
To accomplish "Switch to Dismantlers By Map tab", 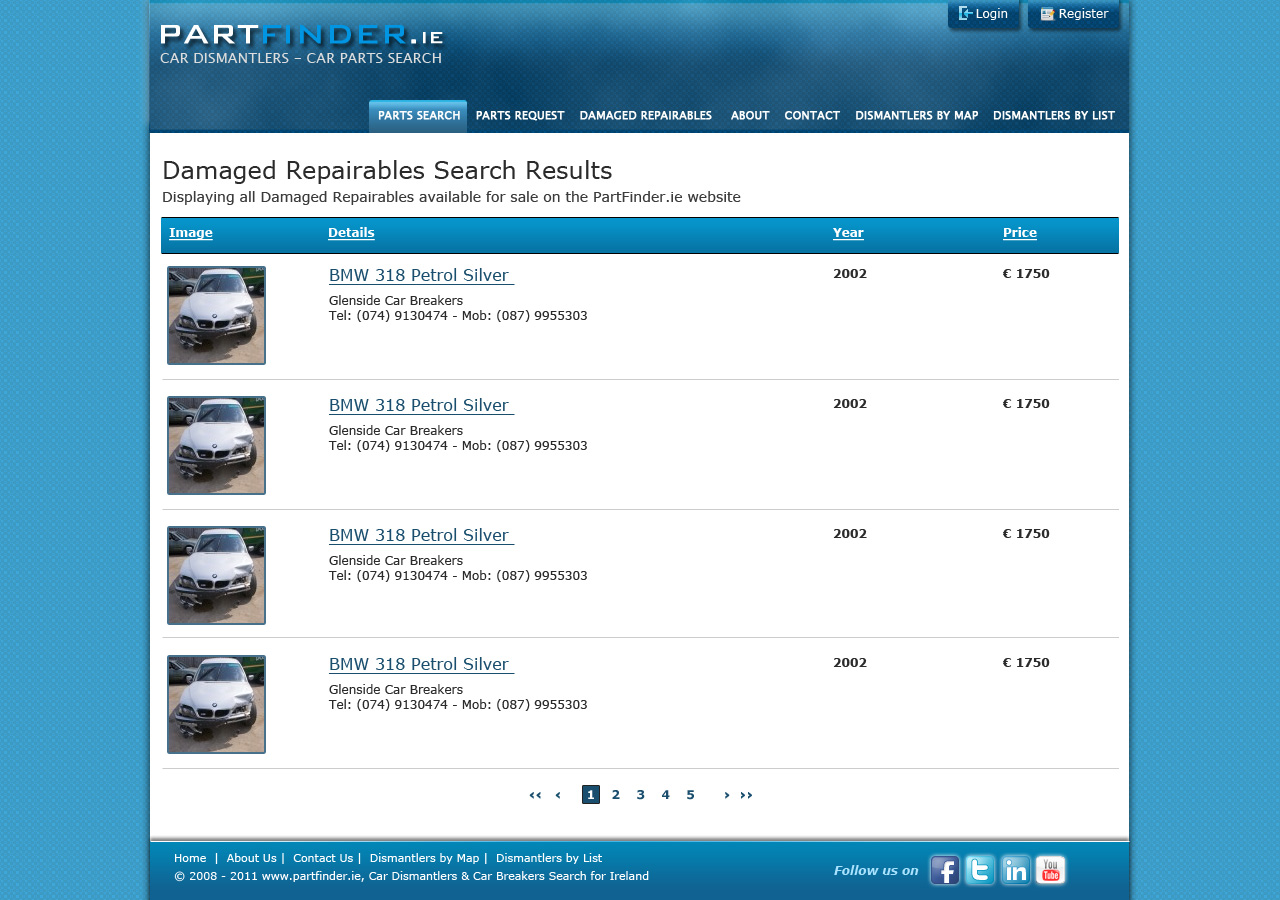I will pos(916,116).
